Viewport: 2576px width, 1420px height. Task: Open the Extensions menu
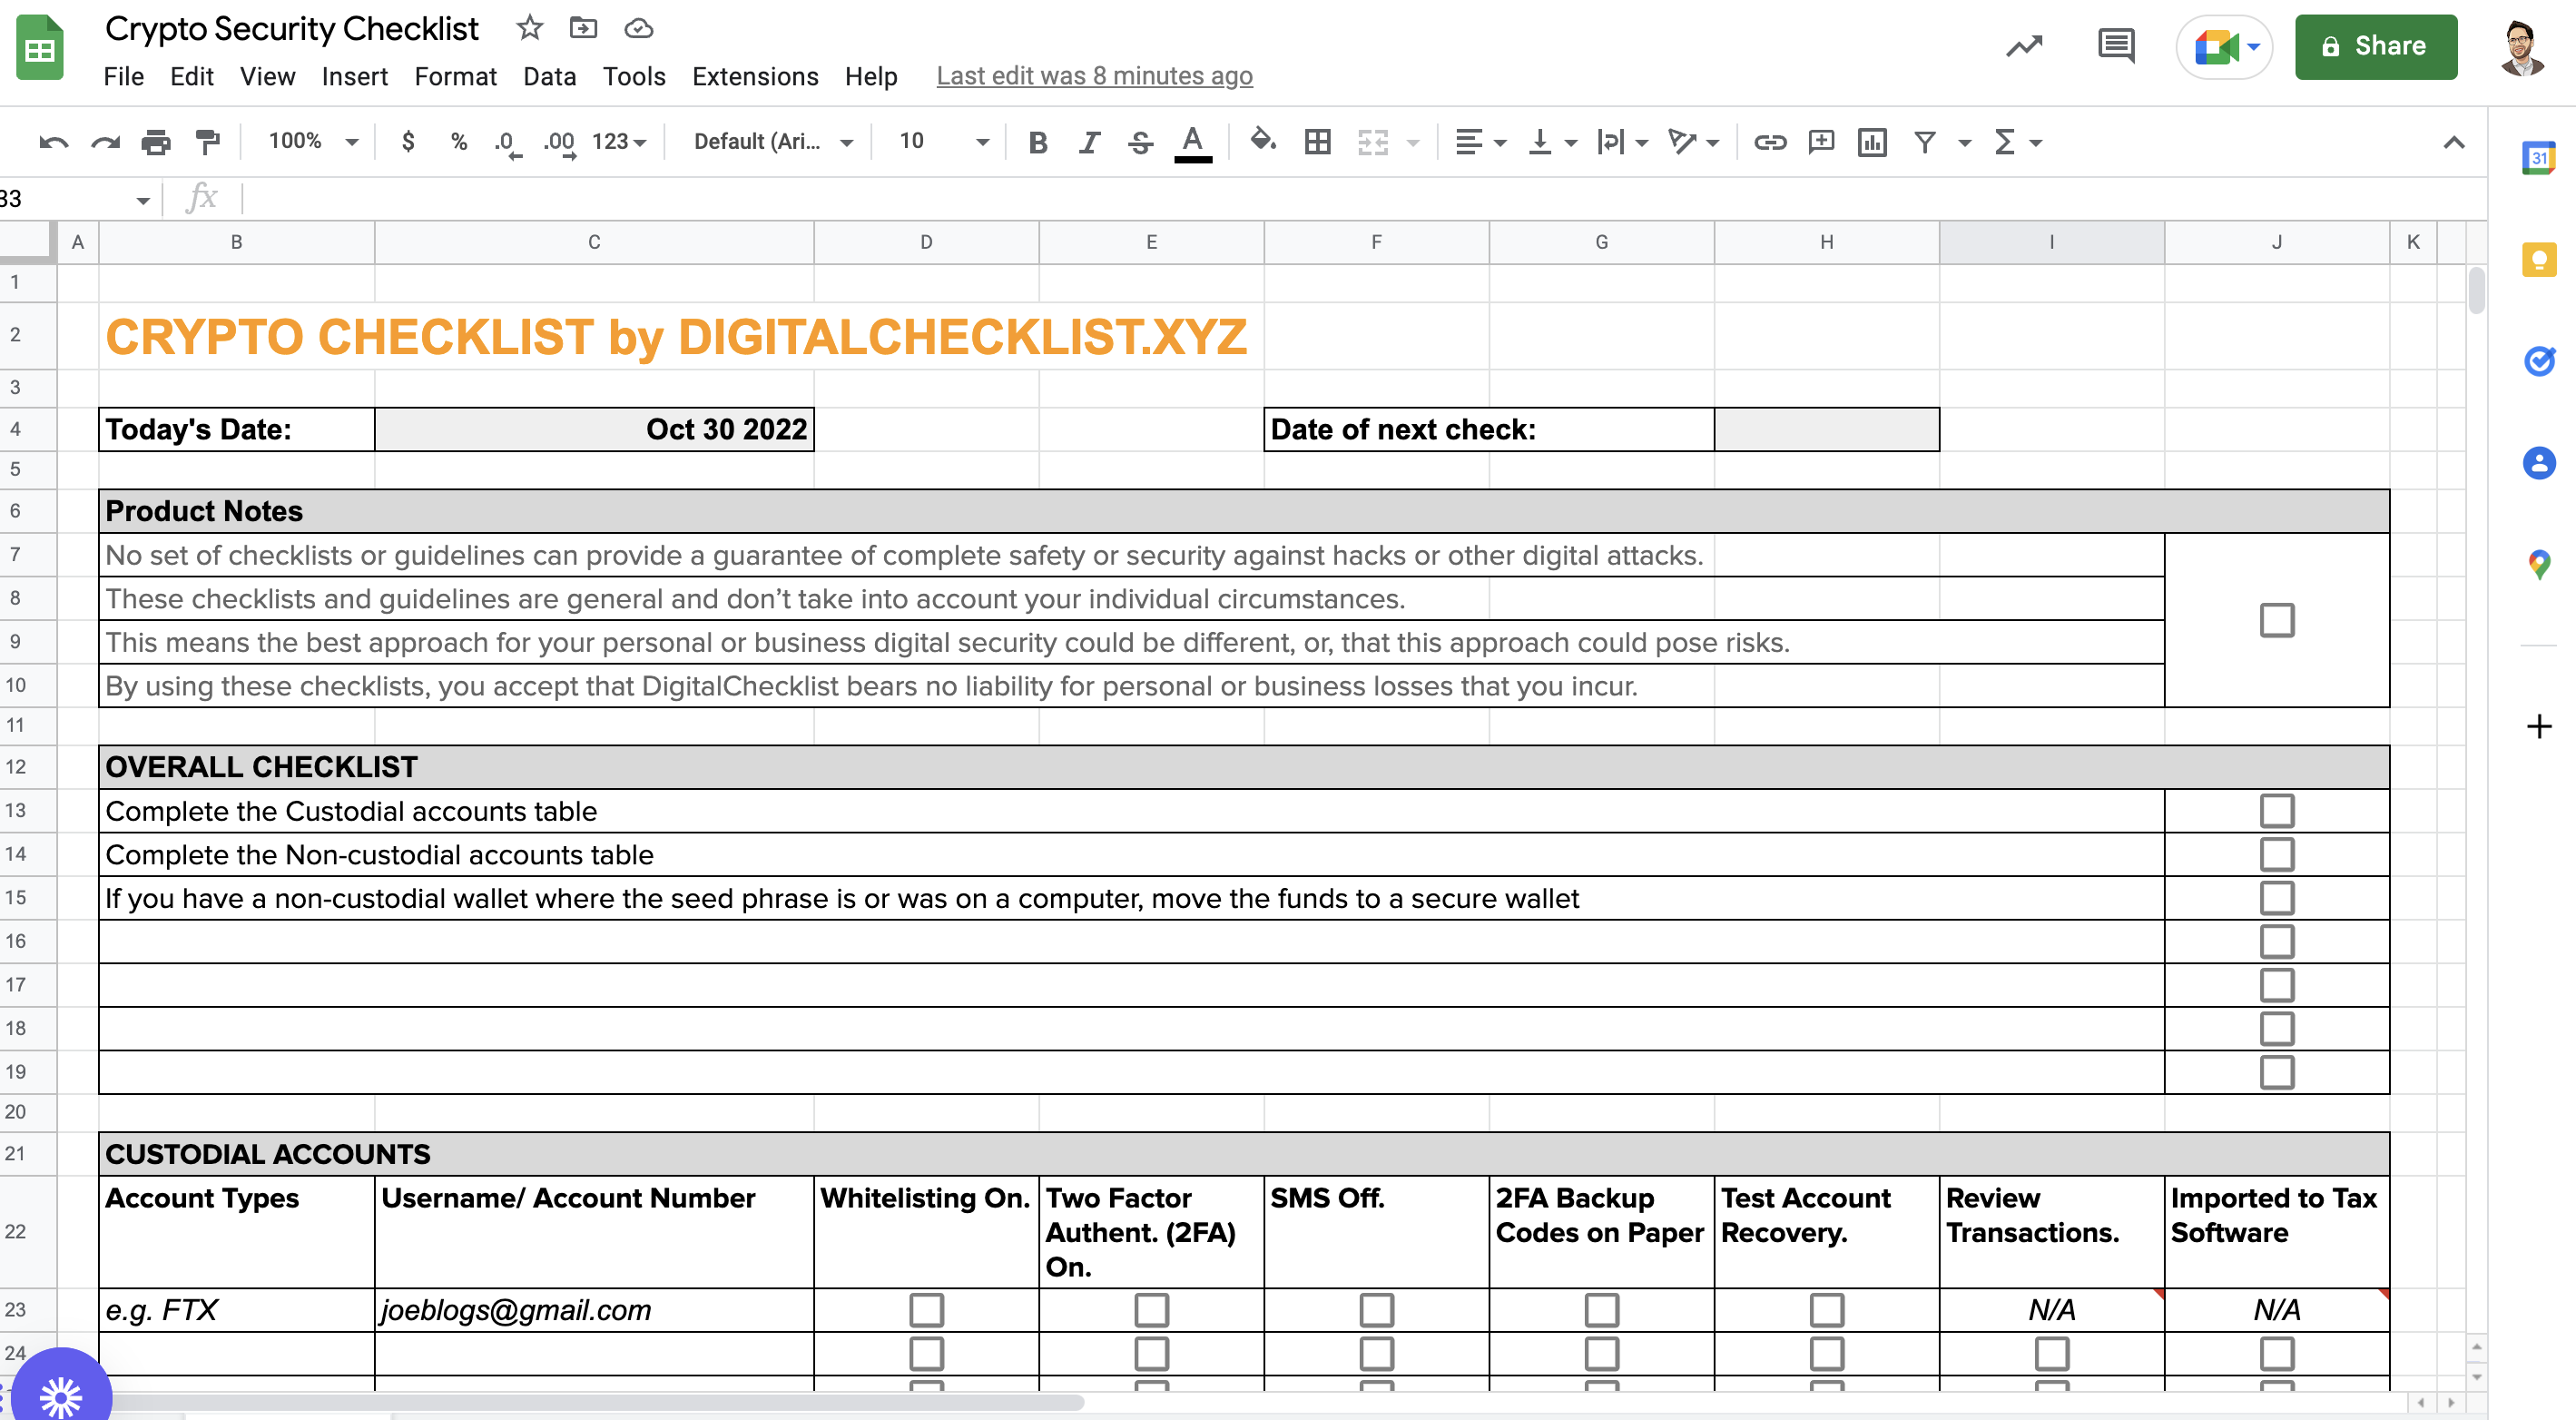pos(755,76)
